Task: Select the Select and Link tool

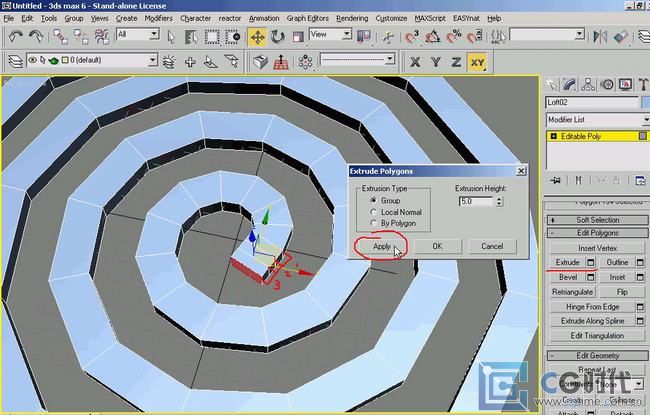Action: point(60,36)
